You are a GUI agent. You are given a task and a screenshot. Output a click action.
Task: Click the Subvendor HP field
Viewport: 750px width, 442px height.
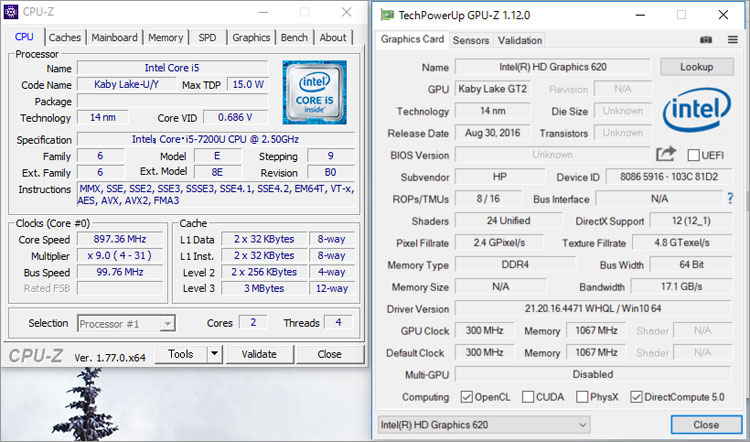pos(499,177)
